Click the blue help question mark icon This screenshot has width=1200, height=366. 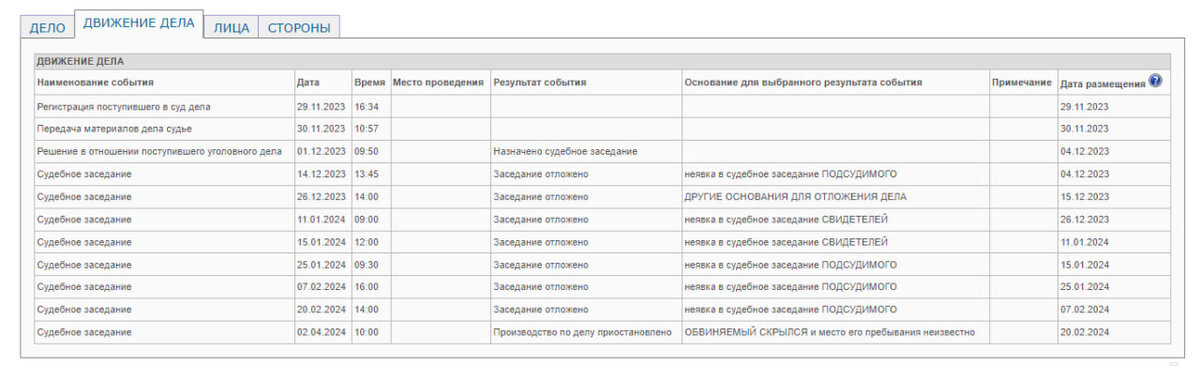point(1156,81)
